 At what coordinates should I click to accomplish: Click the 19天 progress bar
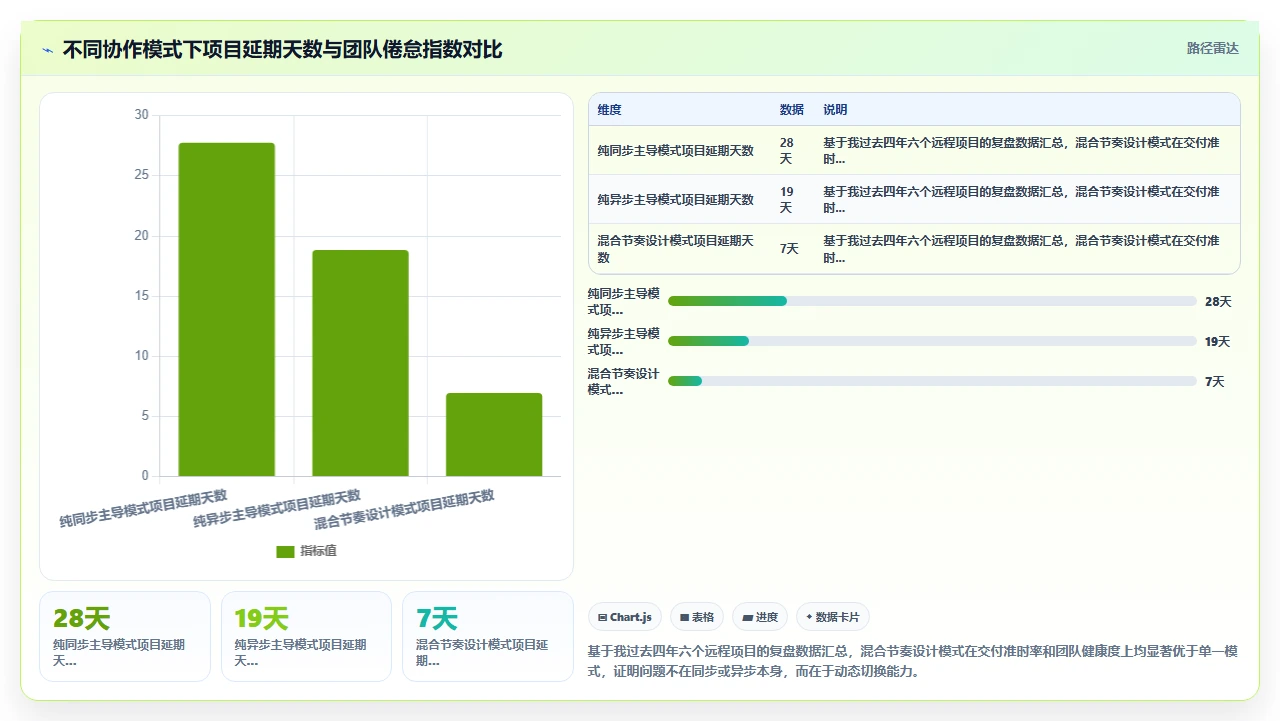pos(932,341)
